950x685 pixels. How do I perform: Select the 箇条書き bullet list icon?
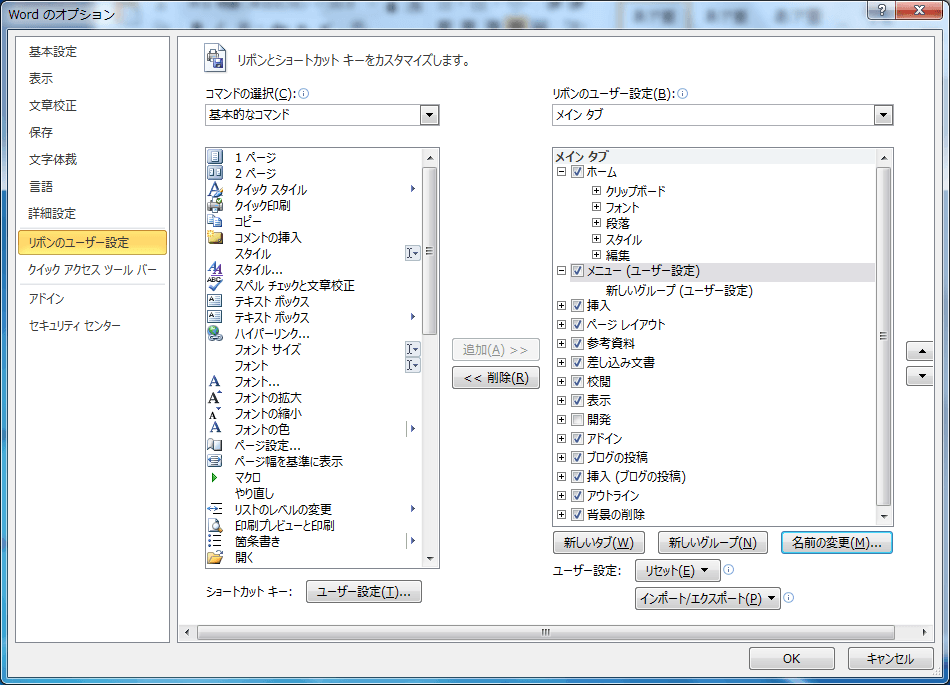(215, 541)
